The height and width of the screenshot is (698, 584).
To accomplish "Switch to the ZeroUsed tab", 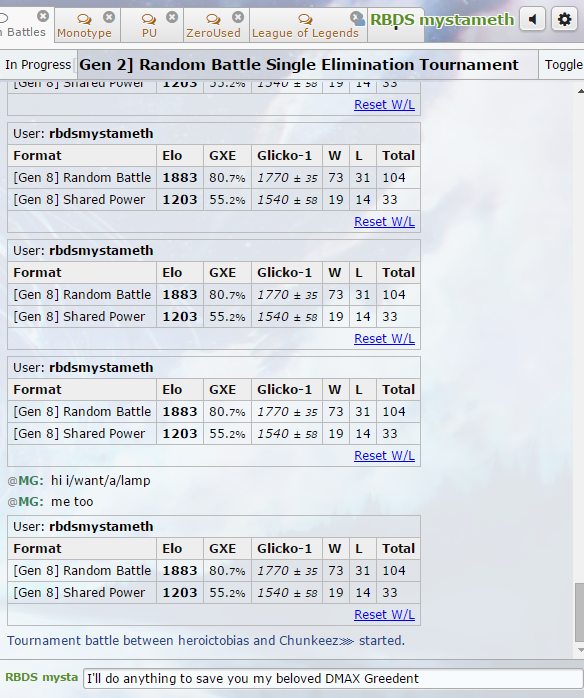I will [x=213, y=25].
